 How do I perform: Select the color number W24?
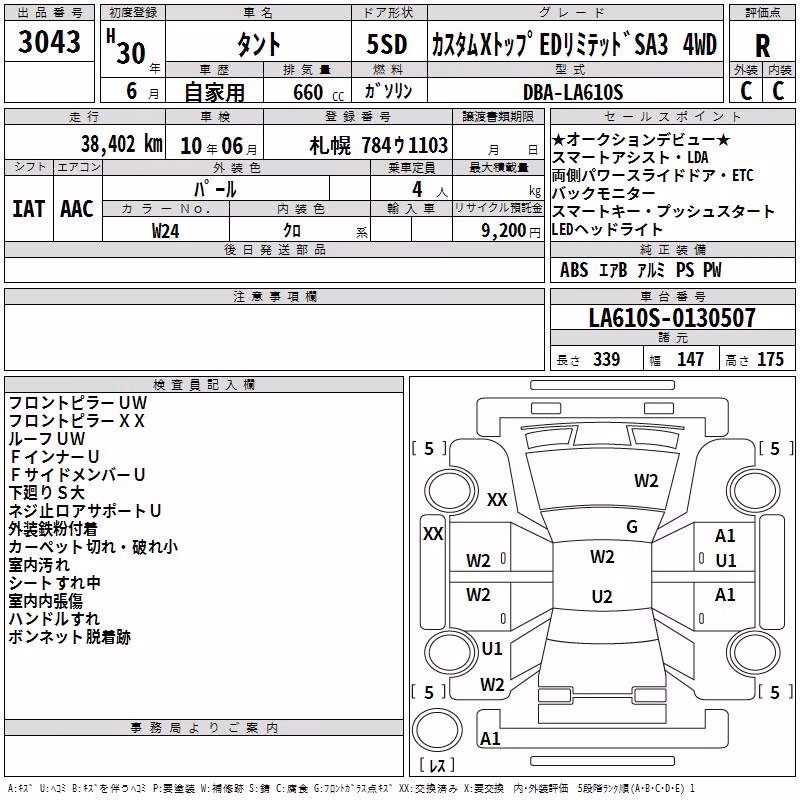[x=165, y=231]
